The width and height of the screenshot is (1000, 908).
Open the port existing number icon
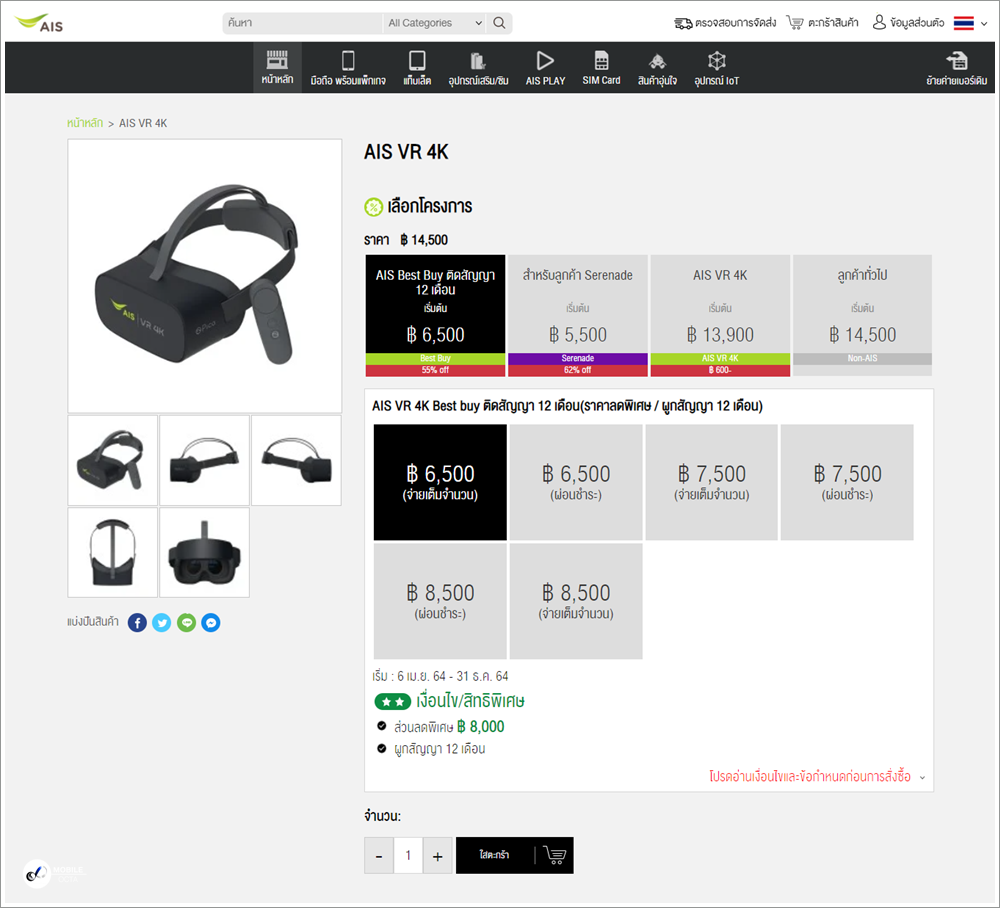point(957,61)
